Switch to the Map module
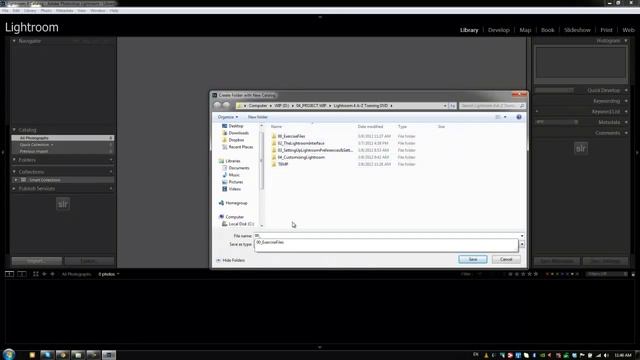 tap(525, 30)
